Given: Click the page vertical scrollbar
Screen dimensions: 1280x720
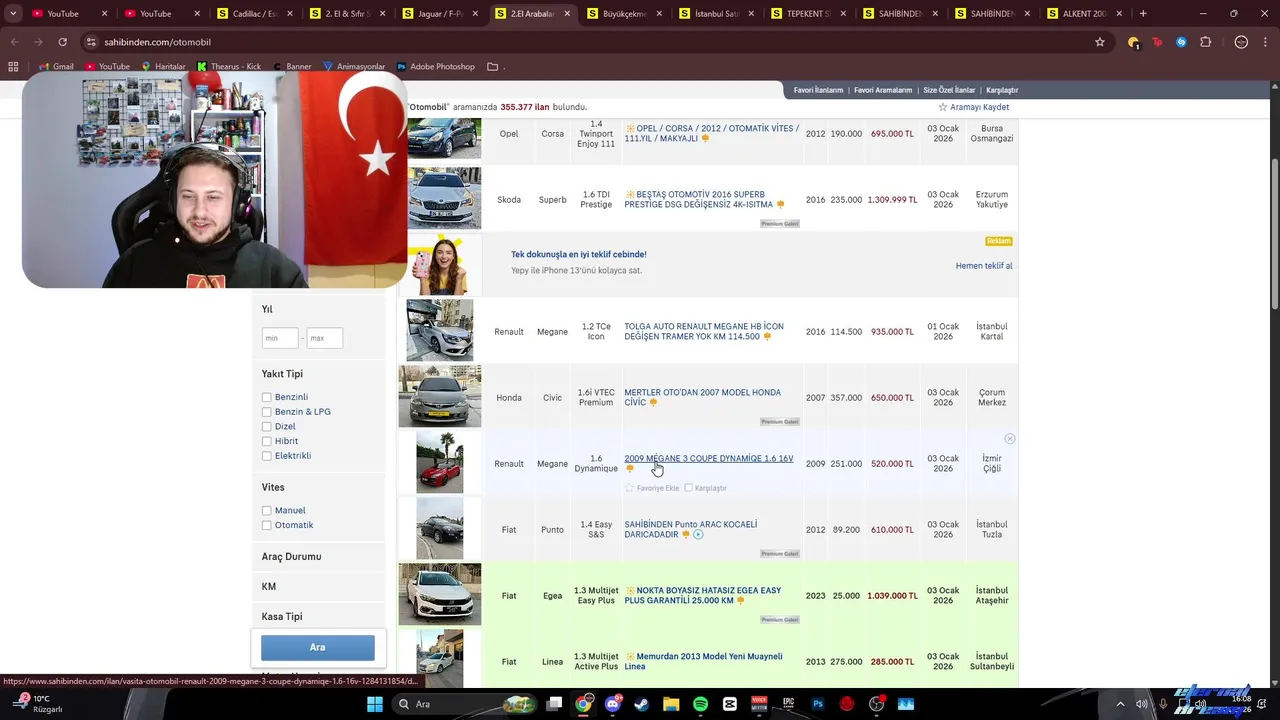Looking at the screenshot, I should coord(1273,235).
